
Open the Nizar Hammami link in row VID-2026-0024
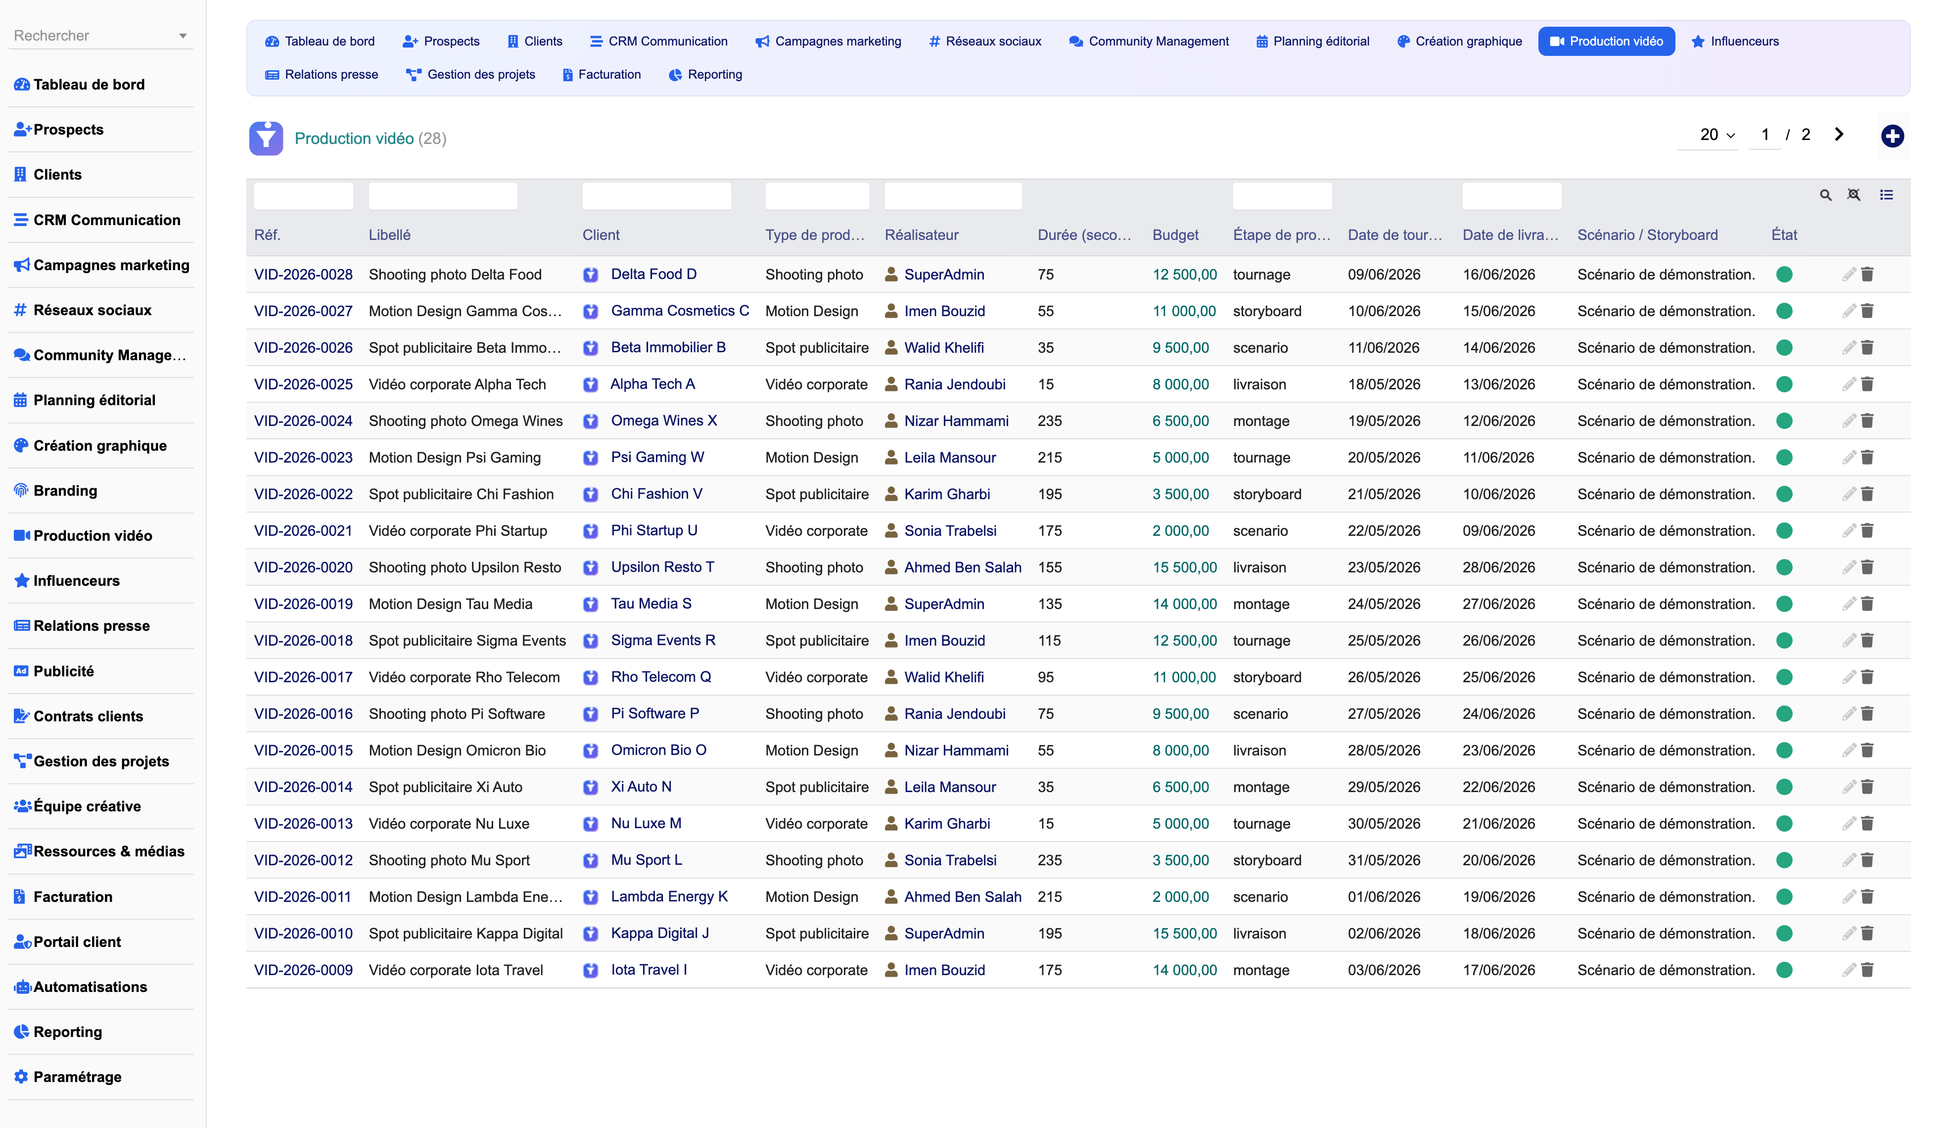(956, 421)
